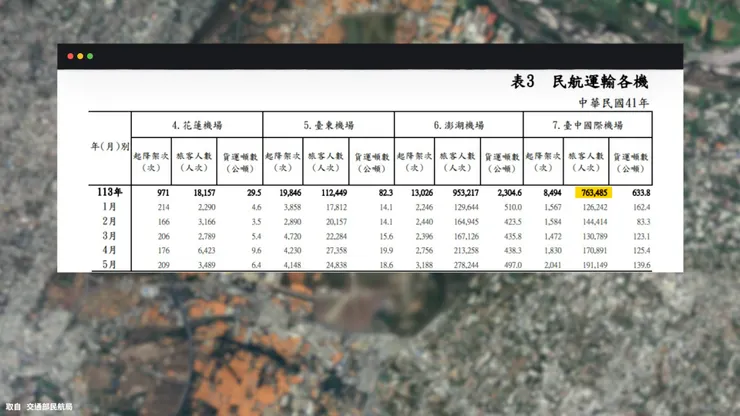Click the 139.6 cell in 5月 row
This screenshot has height=416, width=740.
[x=642, y=265]
